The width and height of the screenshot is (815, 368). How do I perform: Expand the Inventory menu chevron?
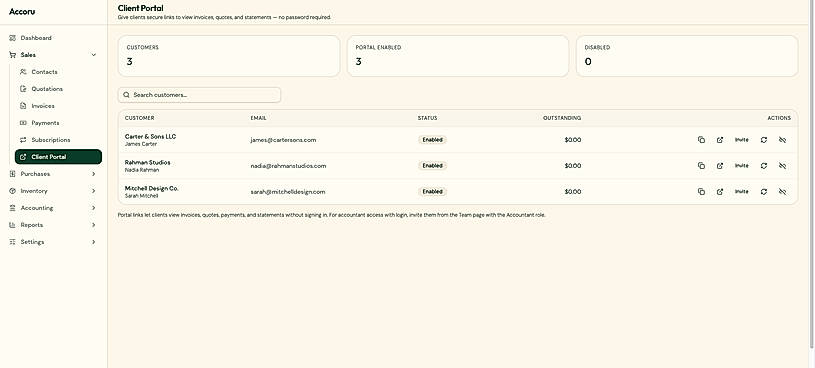(x=94, y=191)
